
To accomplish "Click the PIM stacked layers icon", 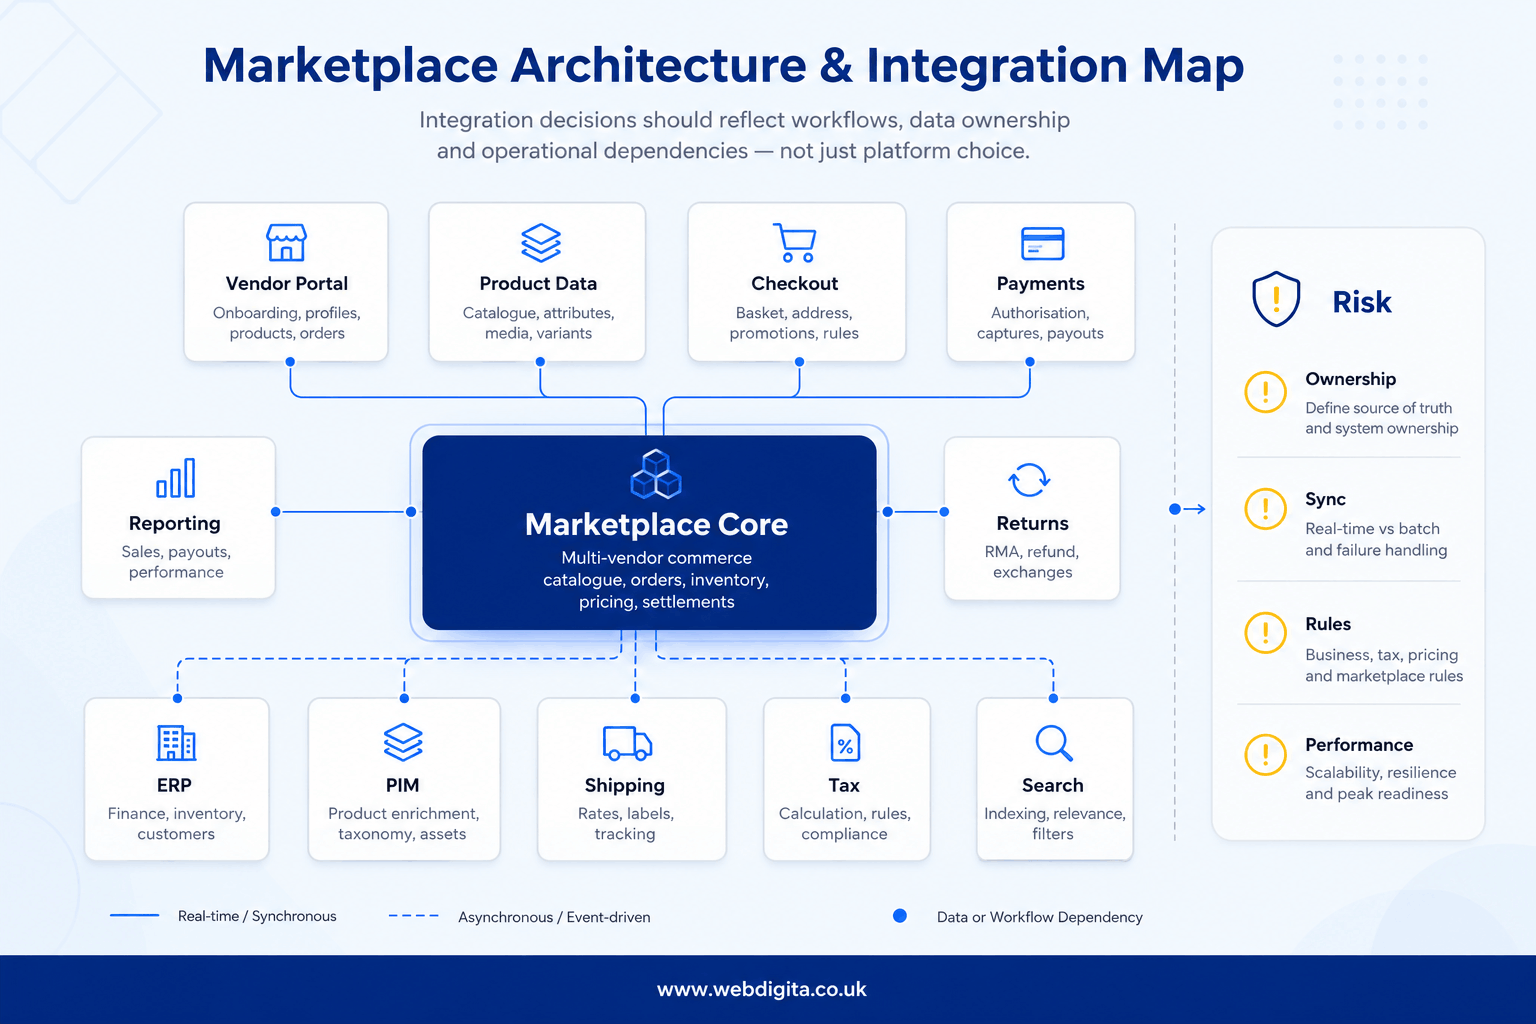I will click(x=403, y=742).
